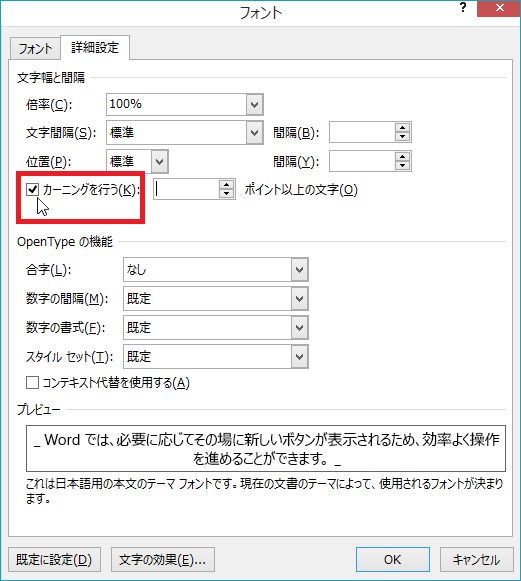Screen dimensions: 521x581
Task: Click the キャンセル button
Action: tap(477, 560)
